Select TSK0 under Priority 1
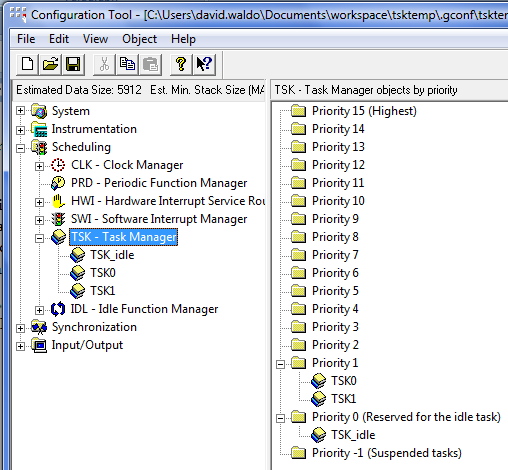The width and height of the screenshot is (508, 470). pyautogui.click(x=344, y=381)
